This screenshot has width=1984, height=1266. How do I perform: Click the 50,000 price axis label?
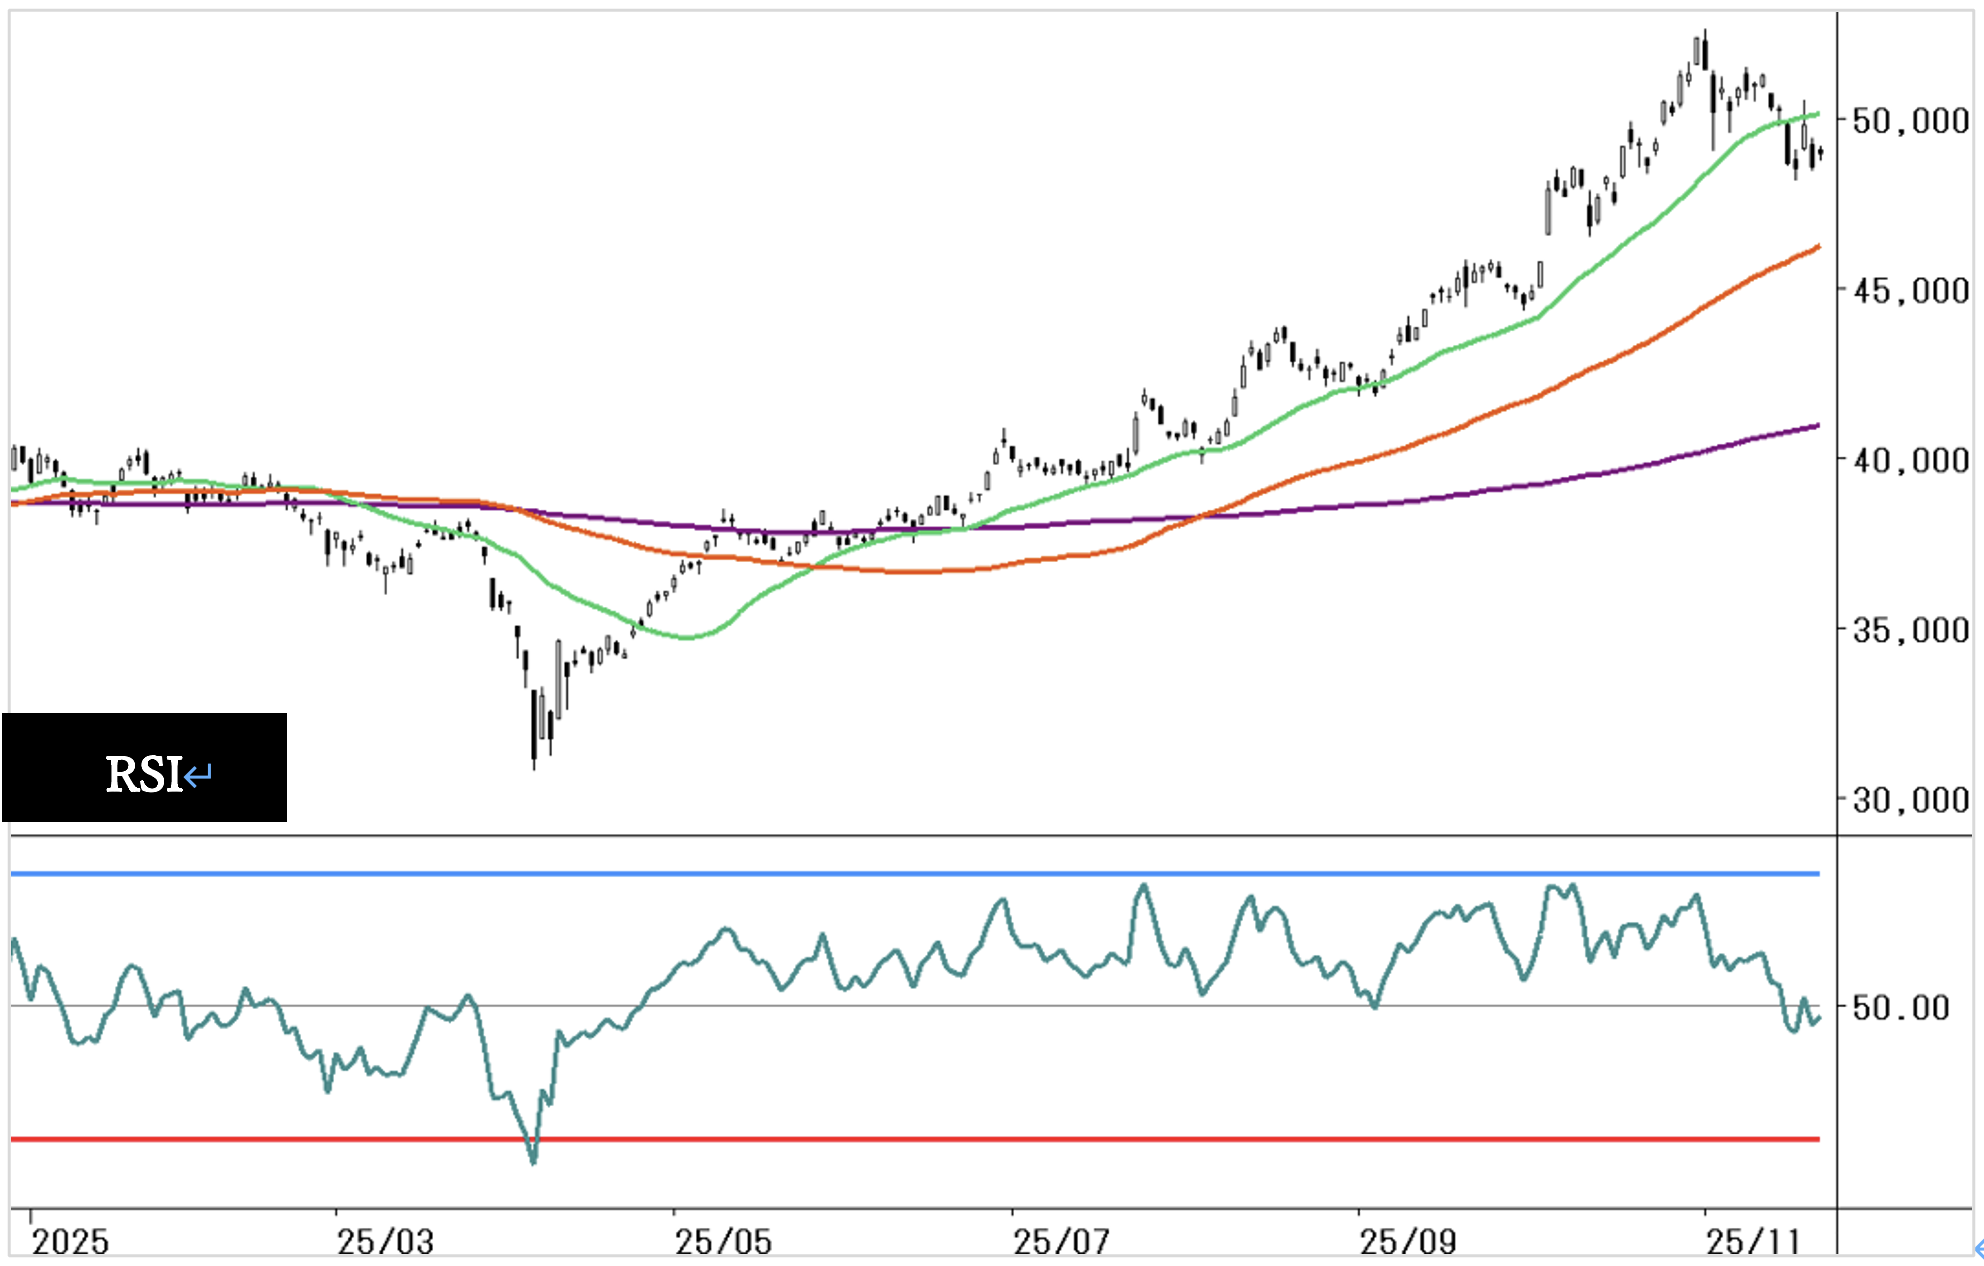[x=1910, y=121]
